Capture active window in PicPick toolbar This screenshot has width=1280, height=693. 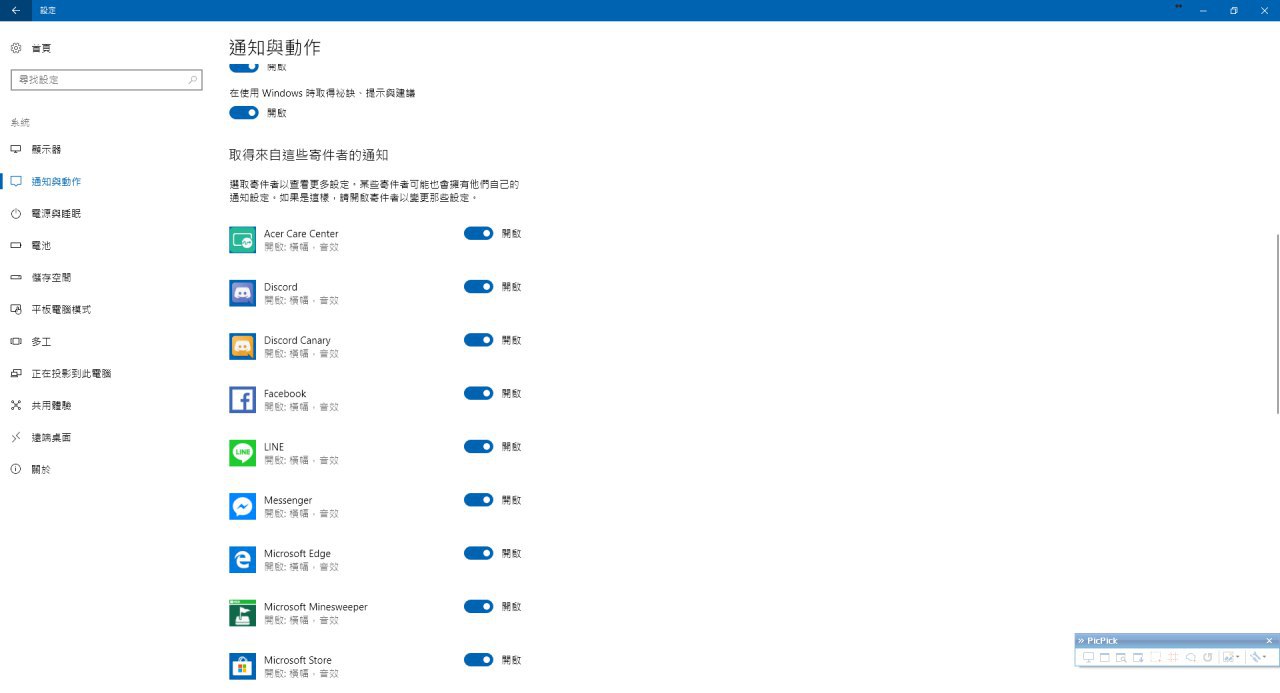(x=1105, y=657)
